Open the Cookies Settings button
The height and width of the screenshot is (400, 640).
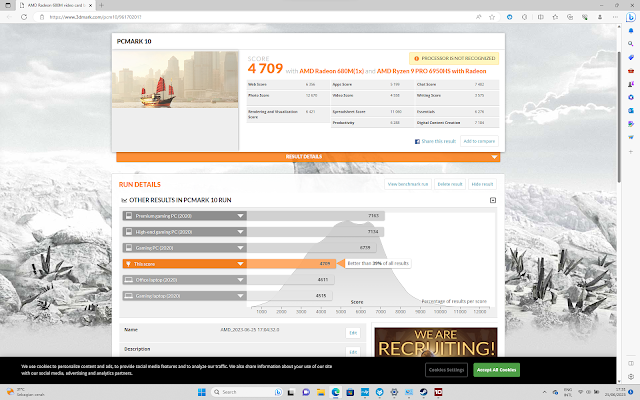pos(446,370)
